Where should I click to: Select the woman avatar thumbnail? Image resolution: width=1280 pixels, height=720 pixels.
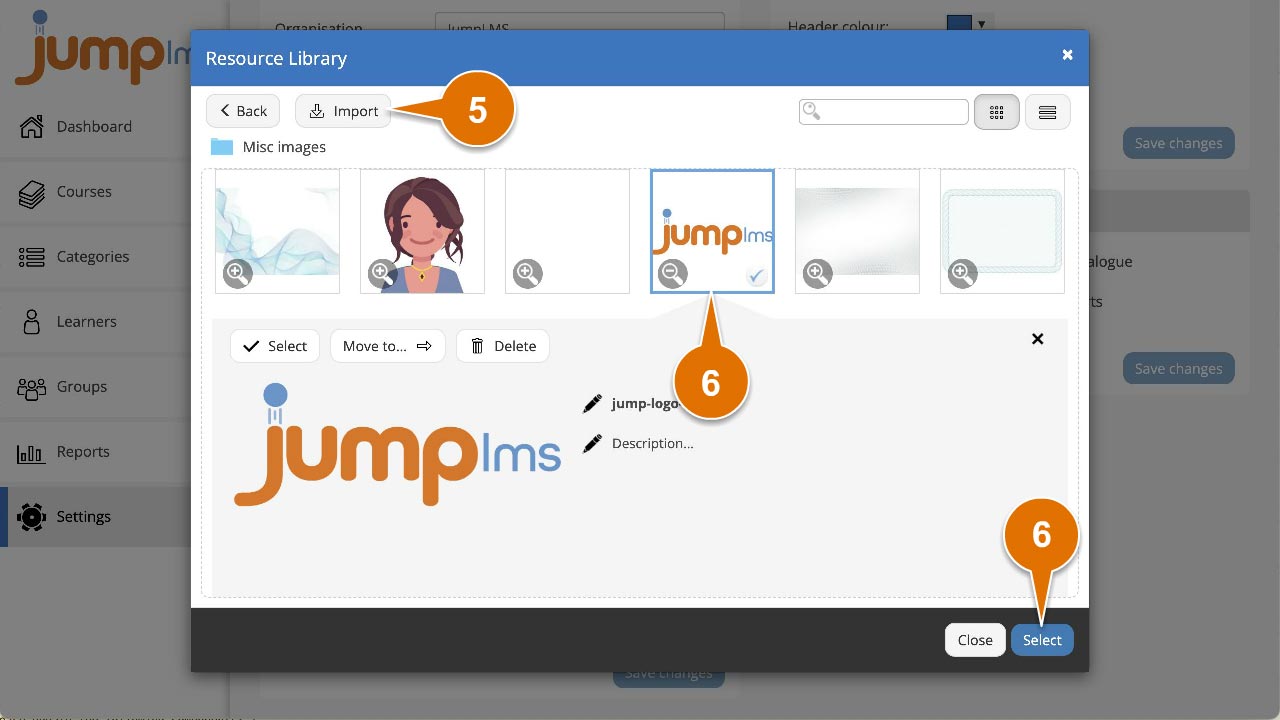coord(422,231)
